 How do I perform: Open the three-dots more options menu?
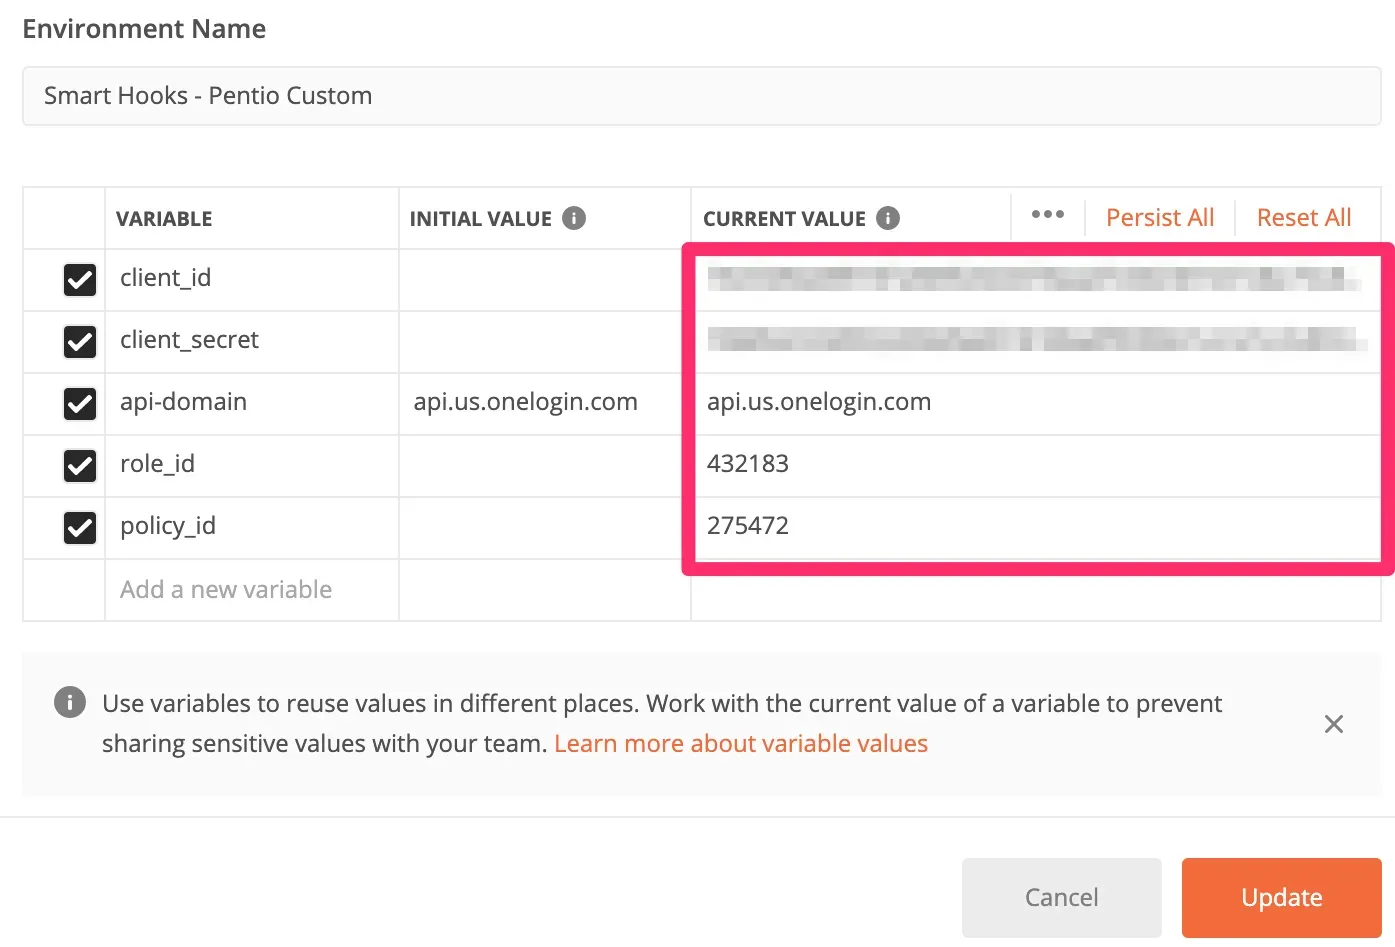tap(1047, 215)
